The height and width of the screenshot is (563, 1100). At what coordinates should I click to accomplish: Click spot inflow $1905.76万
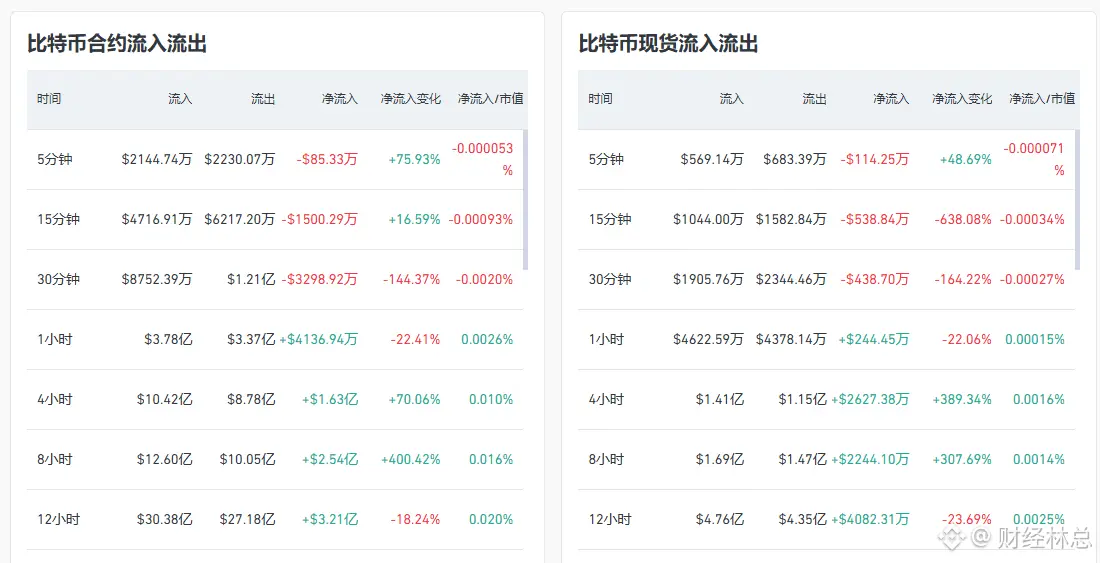709,280
